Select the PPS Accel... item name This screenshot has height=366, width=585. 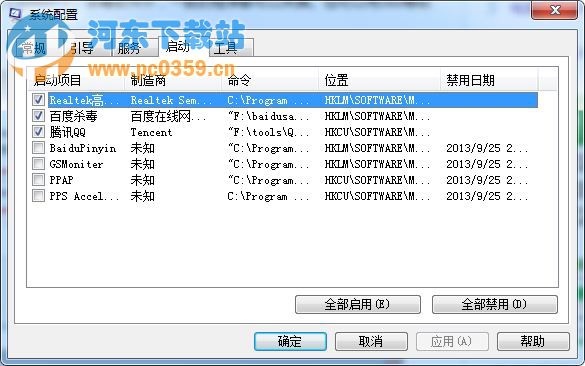pyautogui.click(x=84, y=196)
